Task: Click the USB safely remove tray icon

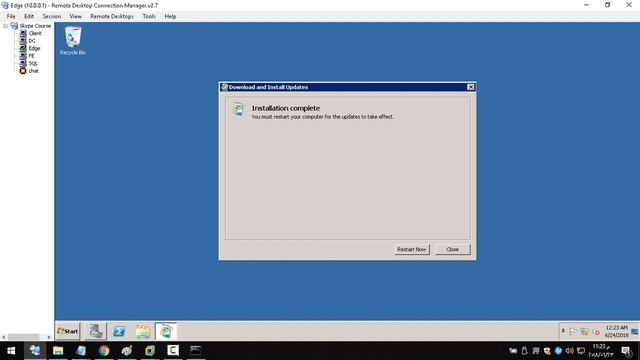Action: (524, 351)
